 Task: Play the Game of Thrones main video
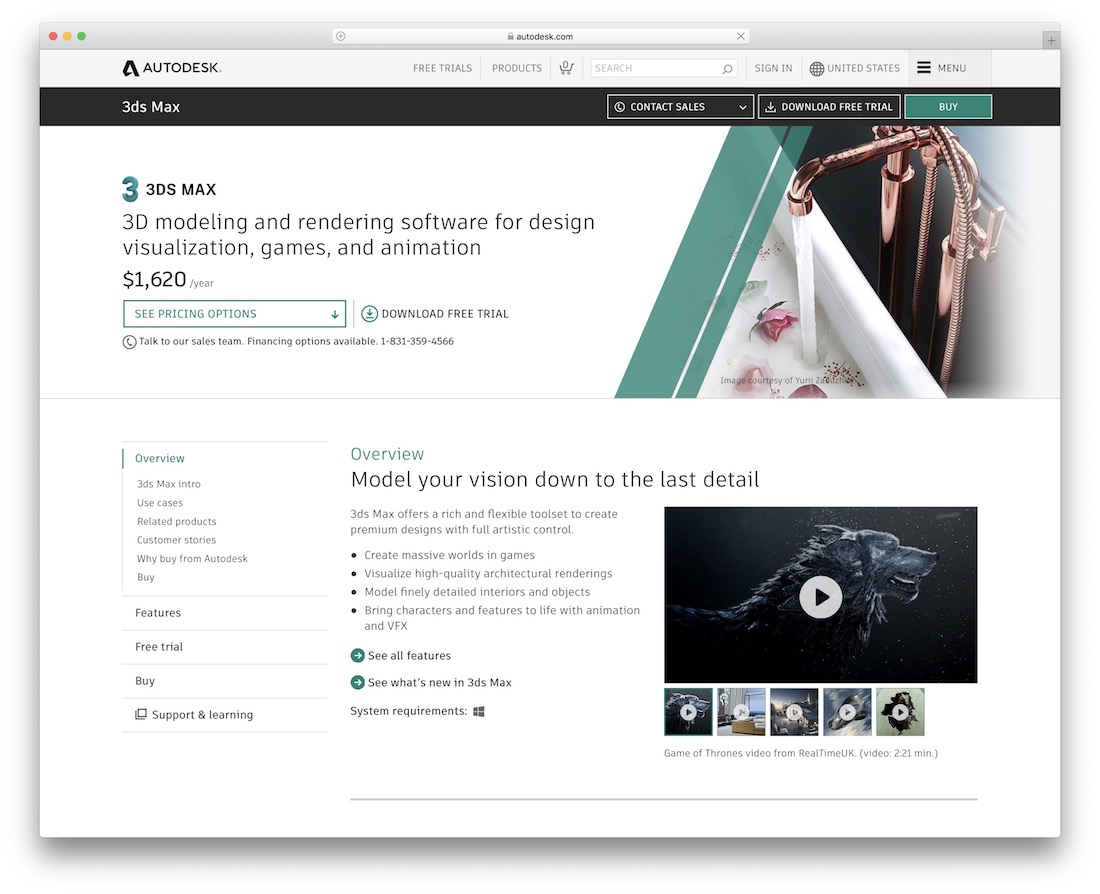tap(820, 597)
